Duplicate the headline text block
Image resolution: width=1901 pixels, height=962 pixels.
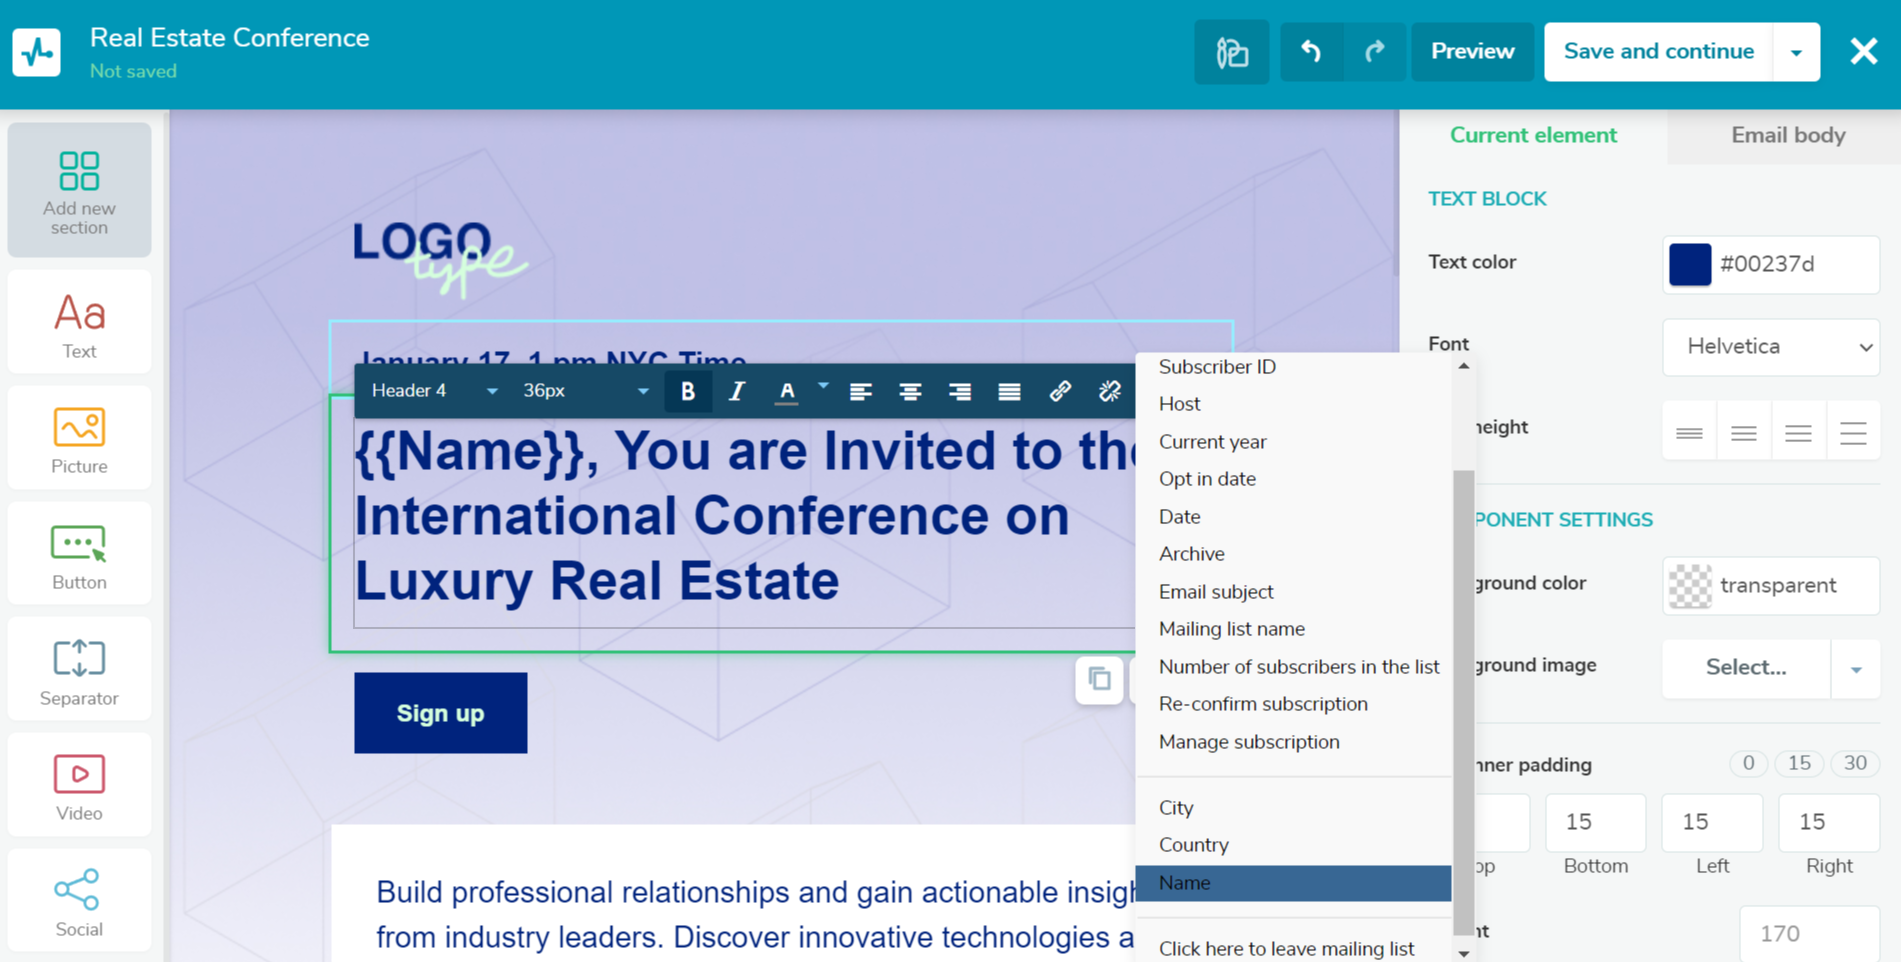click(1099, 679)
